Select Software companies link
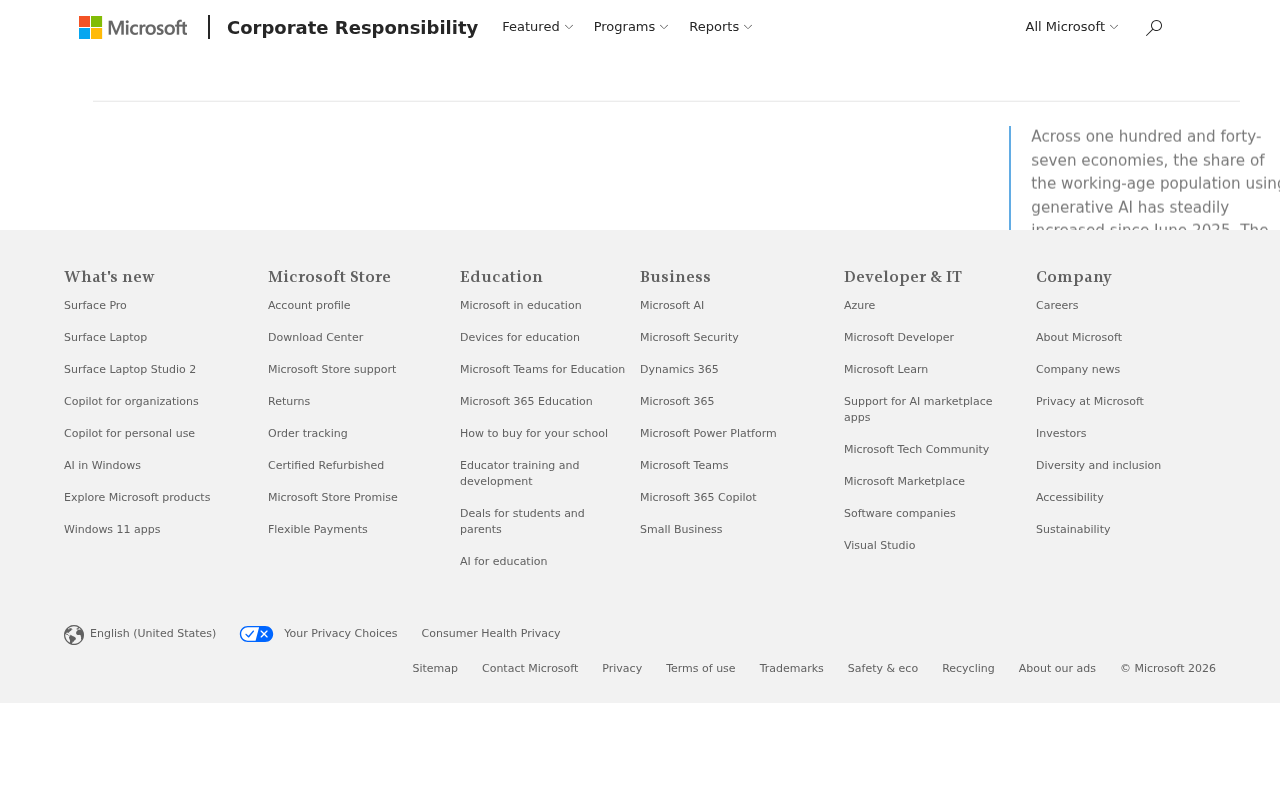Viewport: 1280px width, 800px height. click(900, 514)
